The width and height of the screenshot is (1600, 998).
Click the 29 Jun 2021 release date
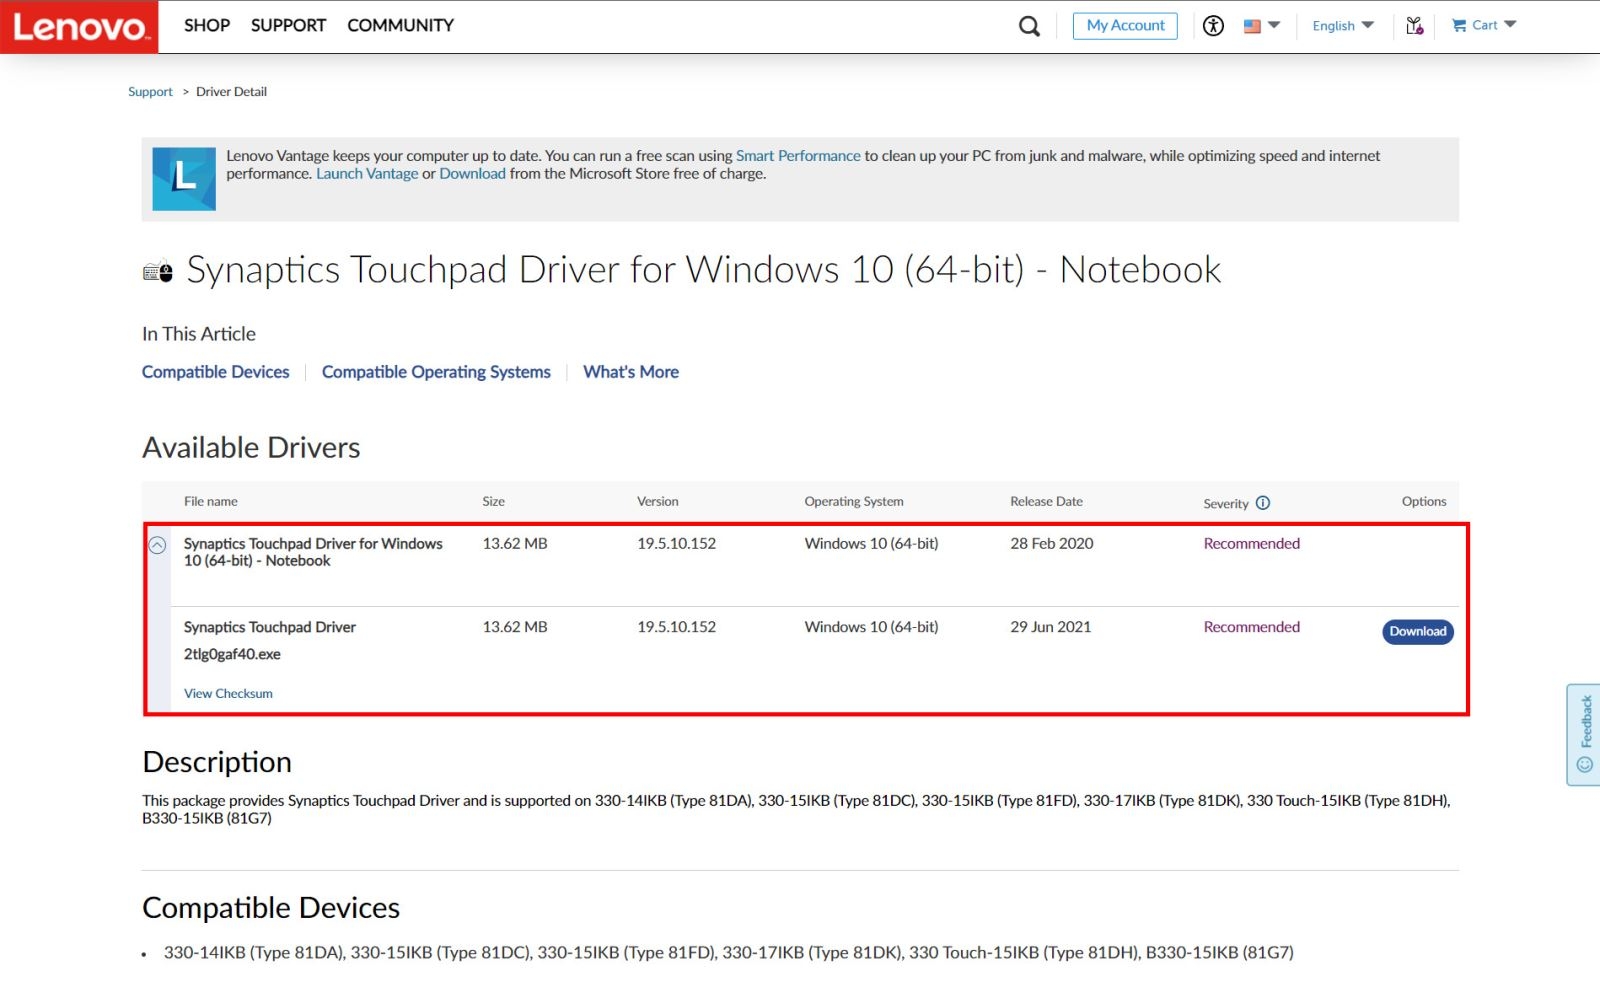[x=1051, y=627]
